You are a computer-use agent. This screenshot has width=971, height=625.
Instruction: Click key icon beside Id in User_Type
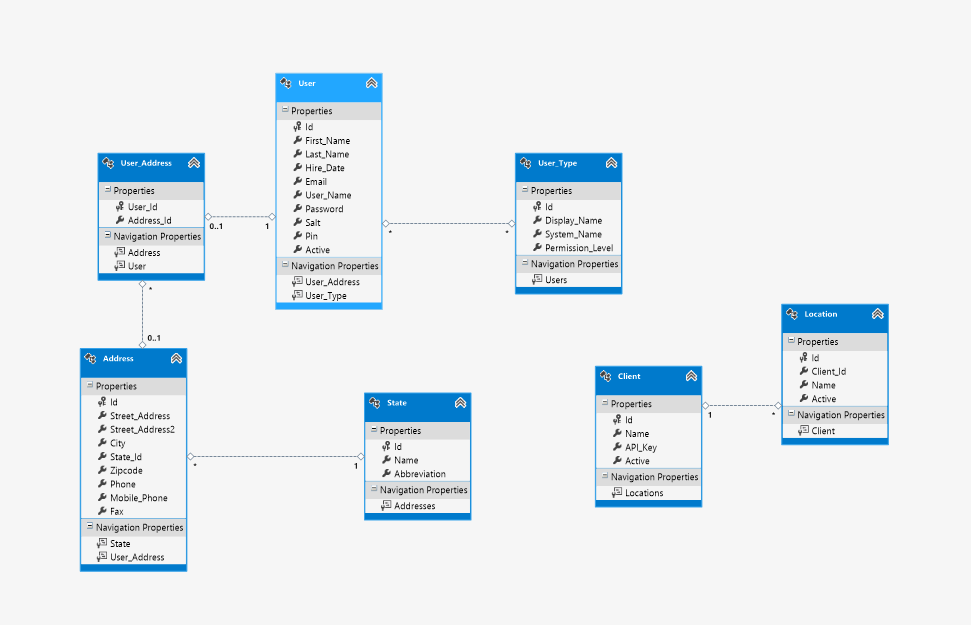click(x=537, y=206)
